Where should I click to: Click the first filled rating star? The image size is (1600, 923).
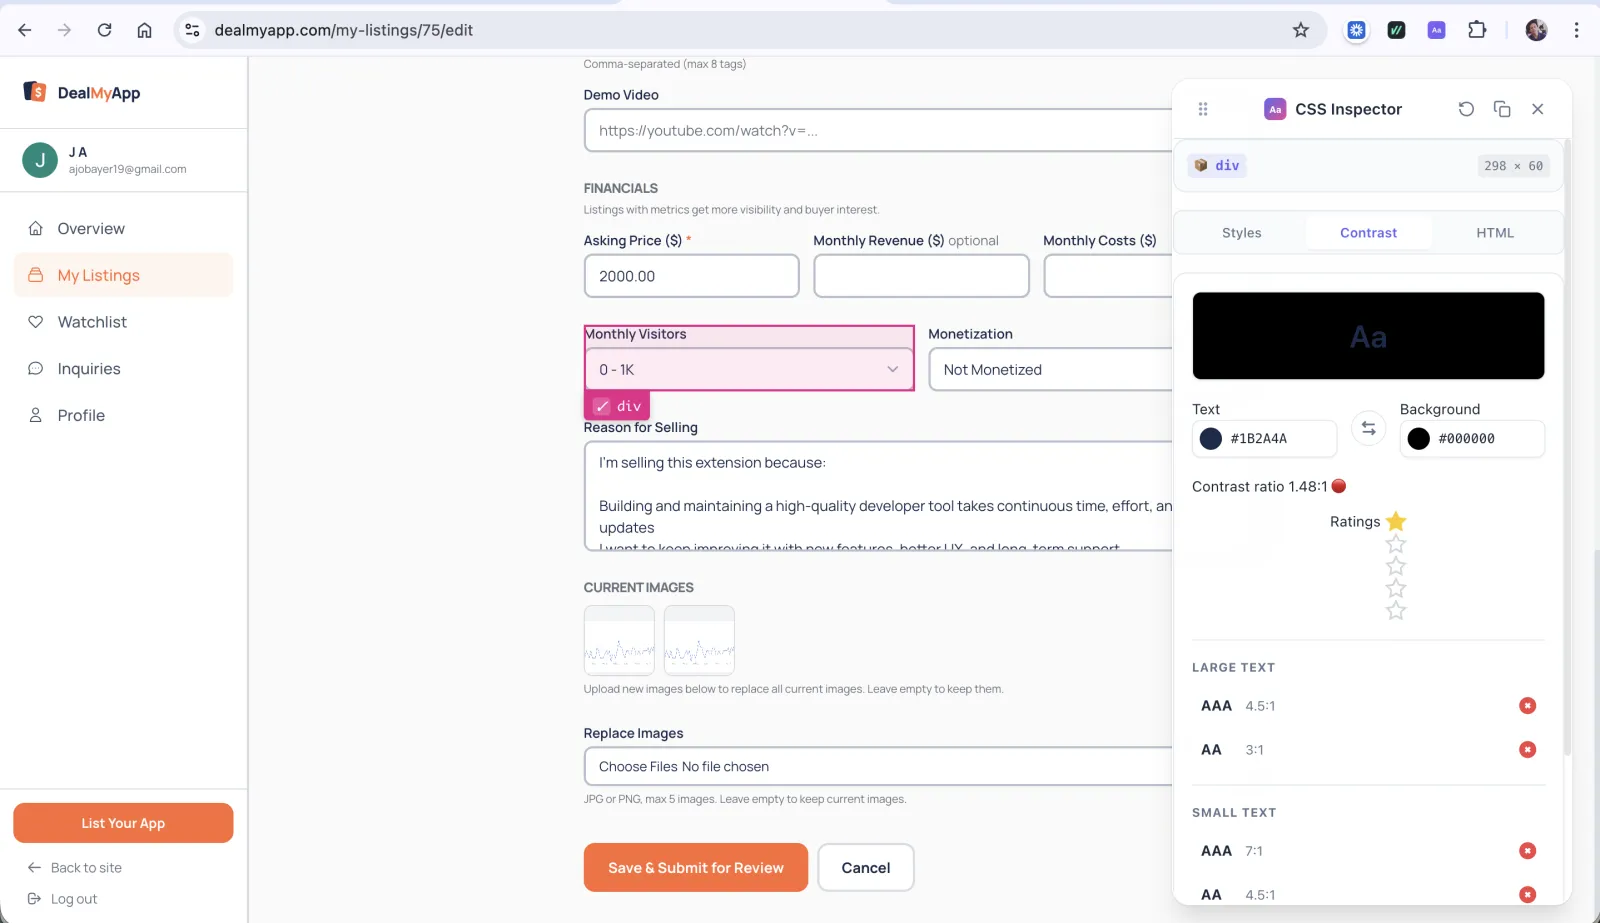click(x=1396, y=521)
